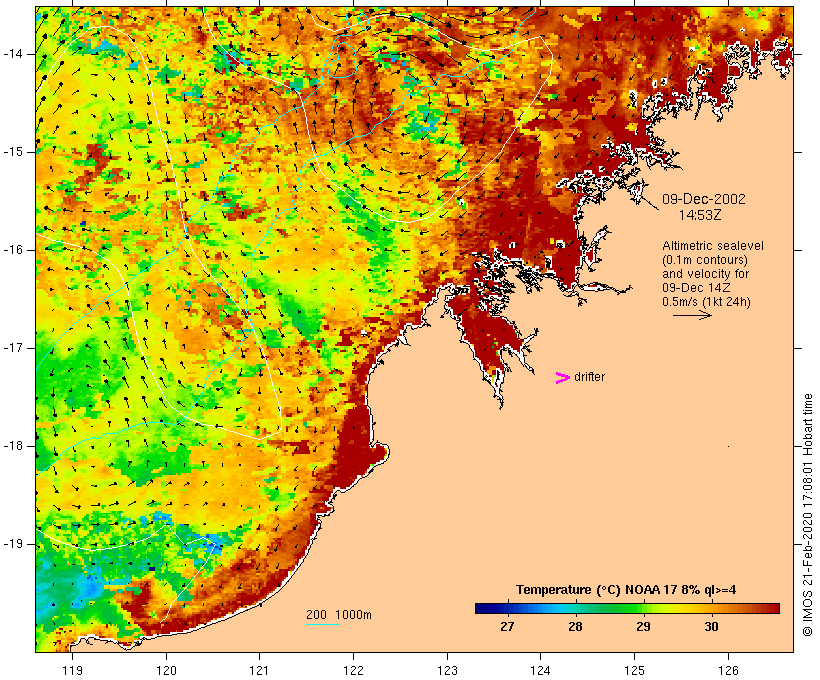
Task: Click the cyan isobath legend line sample
Action: (323, 625)
